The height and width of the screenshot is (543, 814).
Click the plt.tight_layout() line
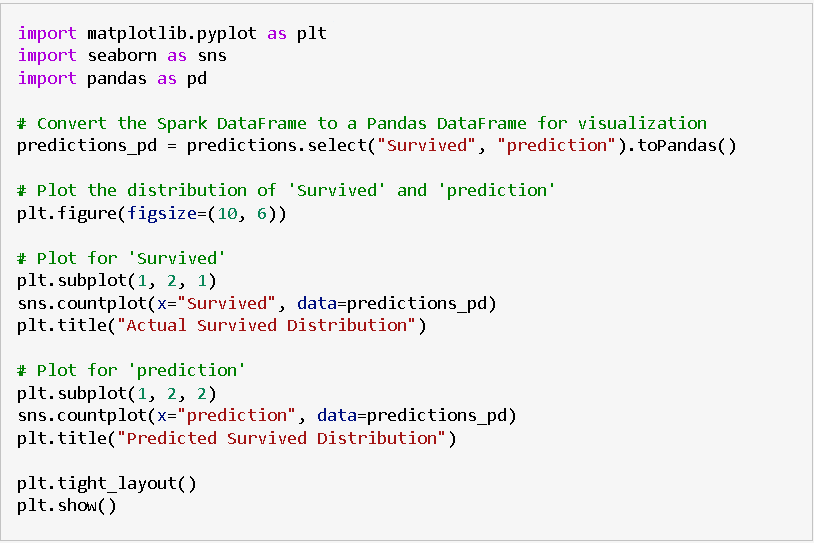(x=107, y=483)
